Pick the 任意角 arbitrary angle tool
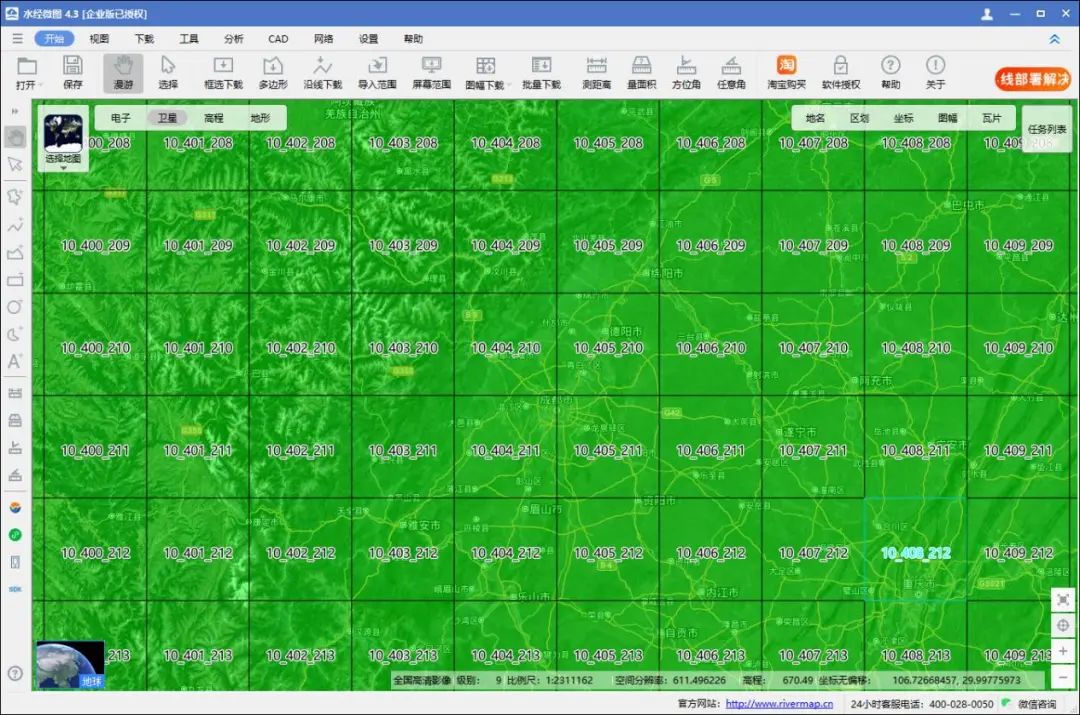 click(x=731, y=72)
